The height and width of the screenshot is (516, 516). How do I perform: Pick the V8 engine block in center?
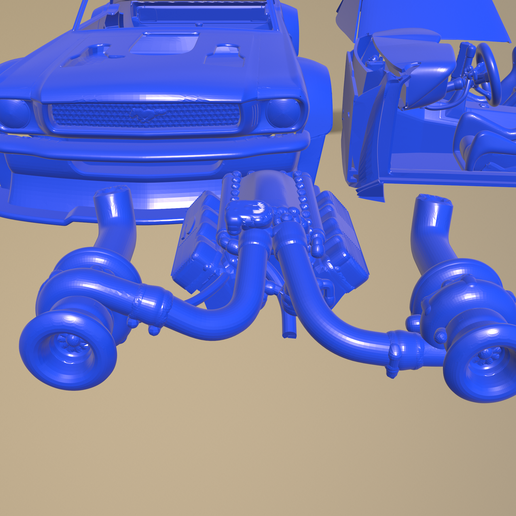(x=270, y=240)
